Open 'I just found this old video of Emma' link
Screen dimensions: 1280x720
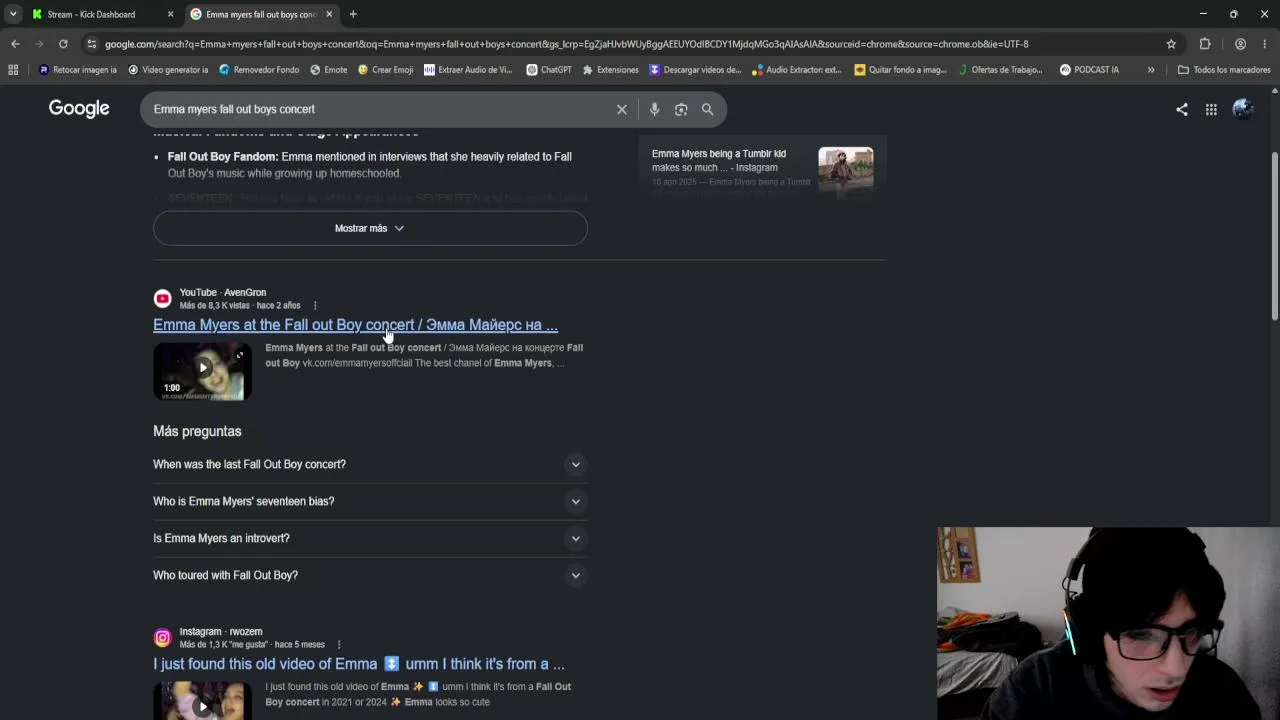tap(359, 664)
